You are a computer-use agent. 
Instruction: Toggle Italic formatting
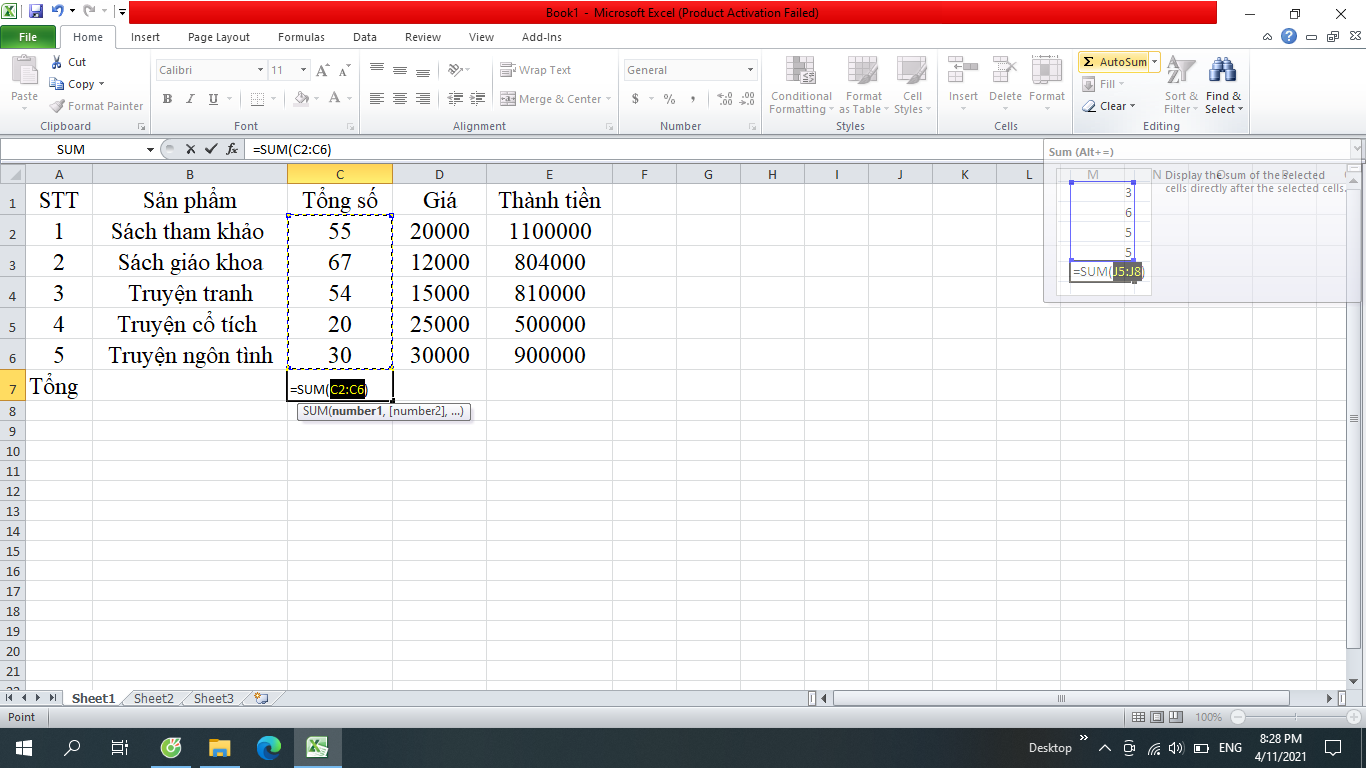190,99
